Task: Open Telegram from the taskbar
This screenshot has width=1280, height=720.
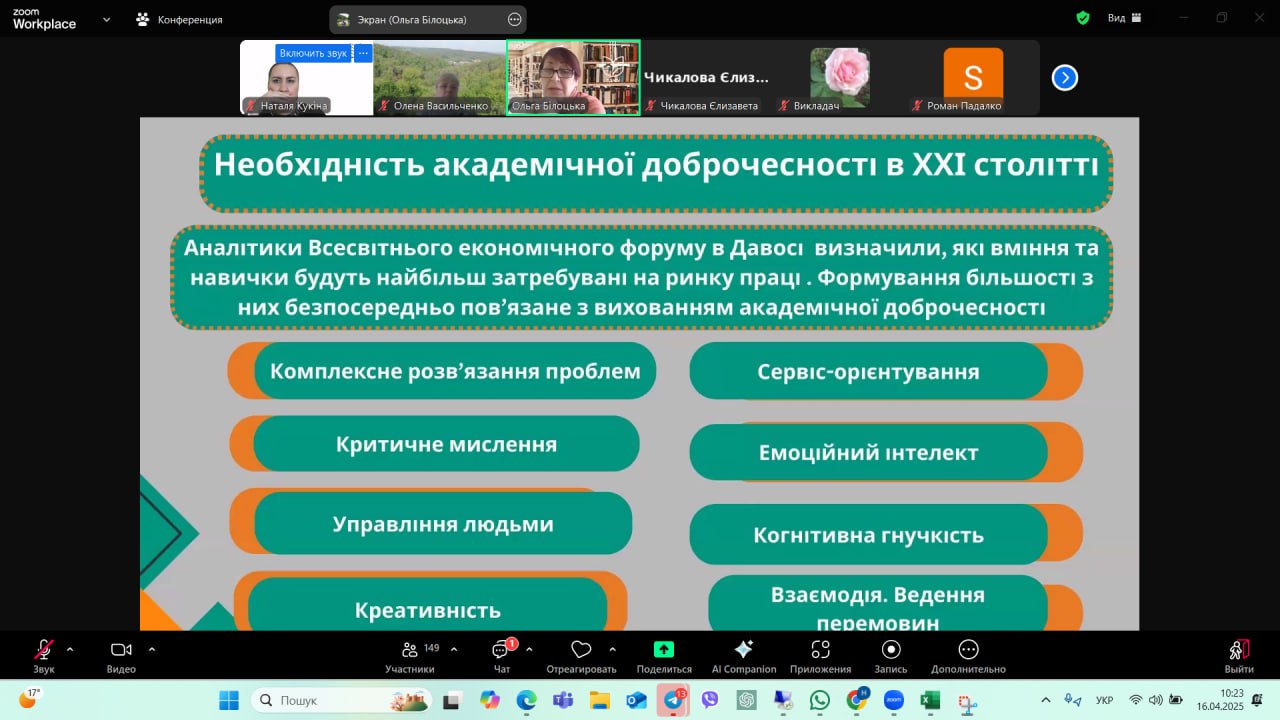Action: pos(673,700)
